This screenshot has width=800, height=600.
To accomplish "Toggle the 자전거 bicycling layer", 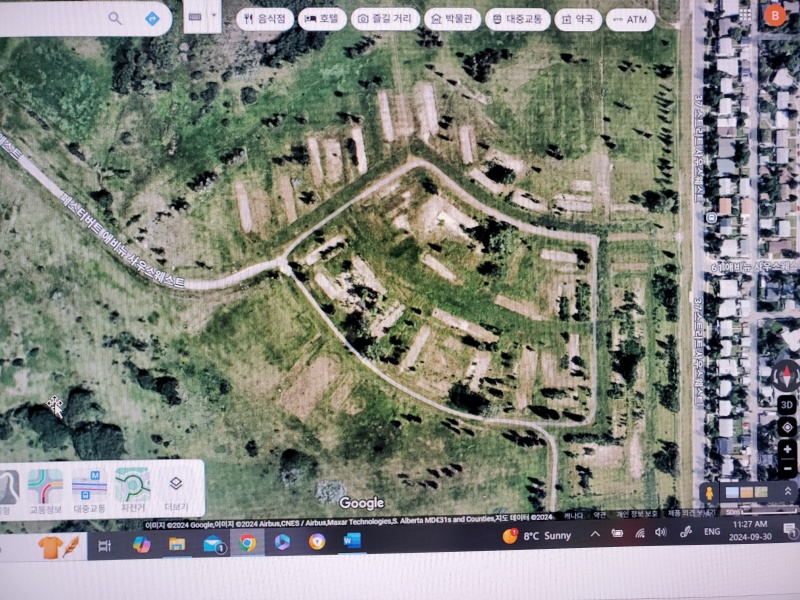I will click(132, 490).
